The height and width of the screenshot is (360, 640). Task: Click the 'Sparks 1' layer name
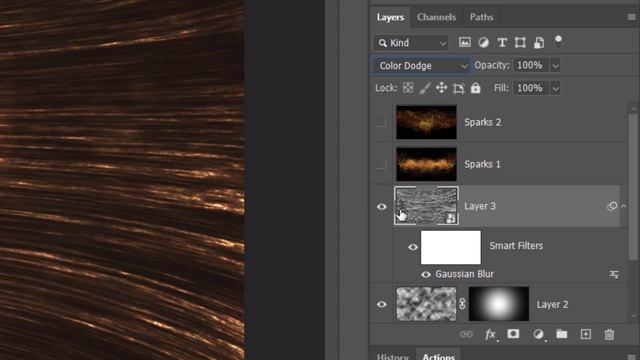[x=482, y=164]
